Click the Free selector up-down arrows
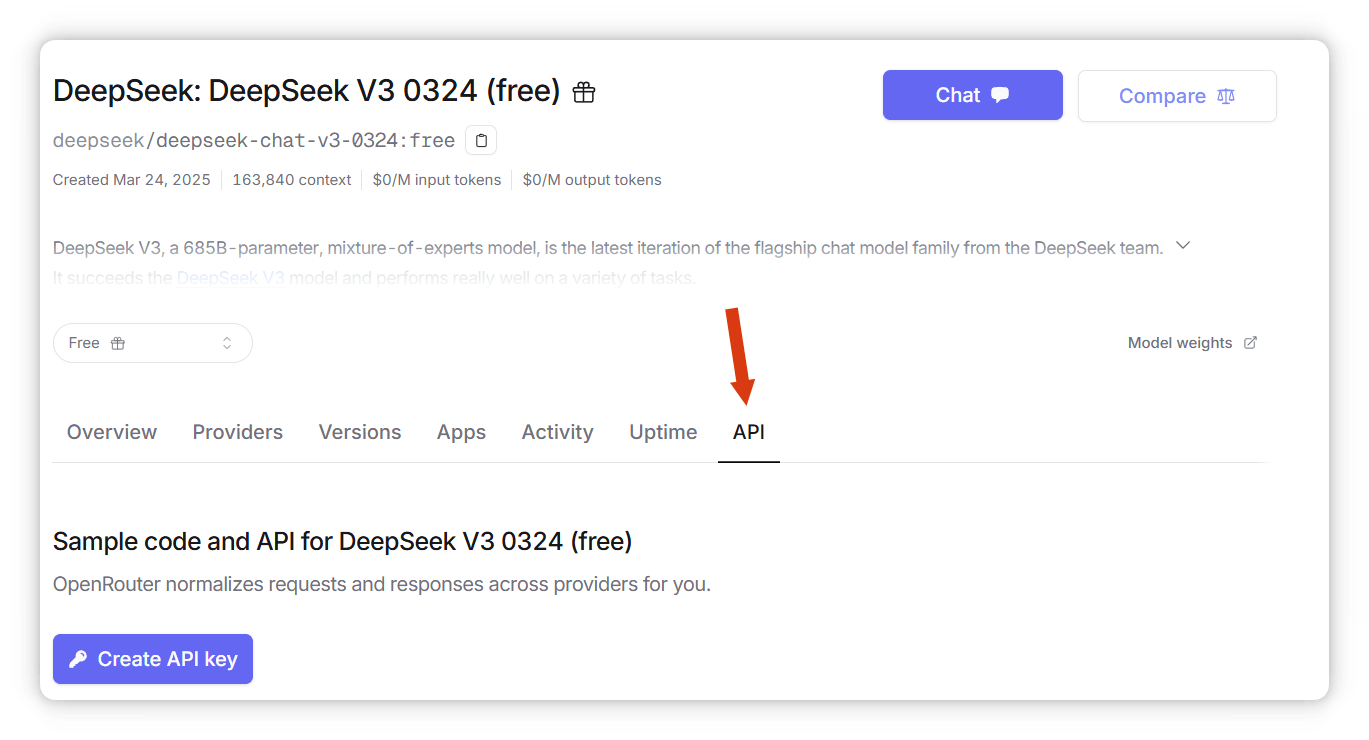Image resolution: width=1369 pixels, height=740 pixels. (227, 343)
